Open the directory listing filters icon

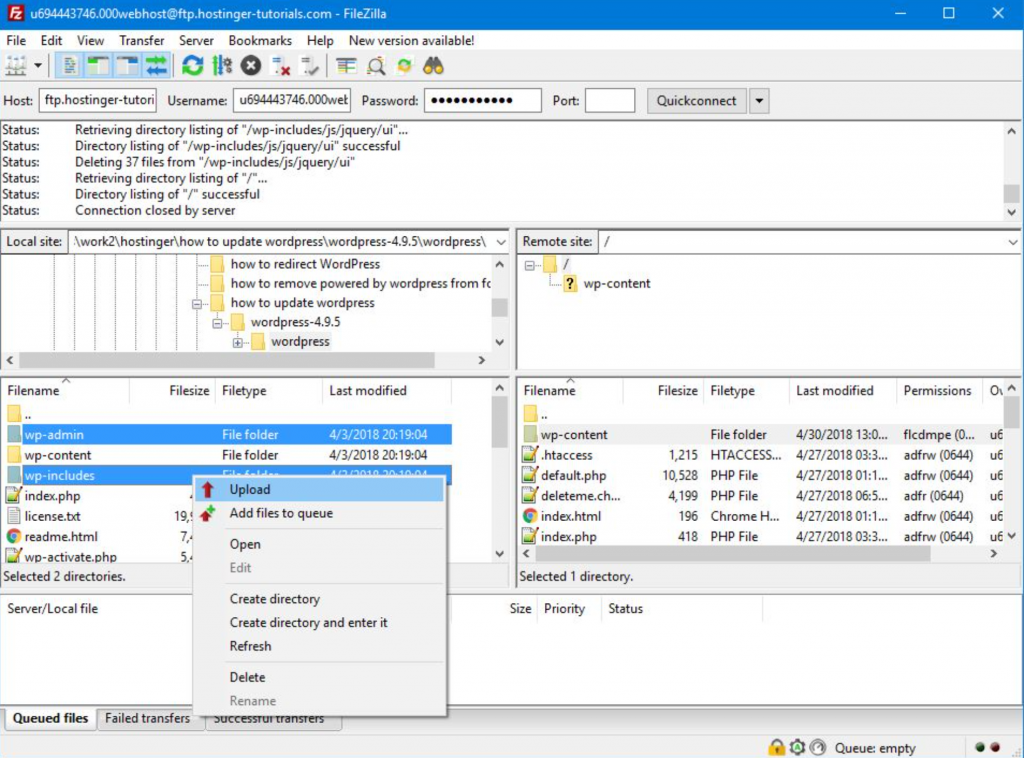tap(346, 66)
